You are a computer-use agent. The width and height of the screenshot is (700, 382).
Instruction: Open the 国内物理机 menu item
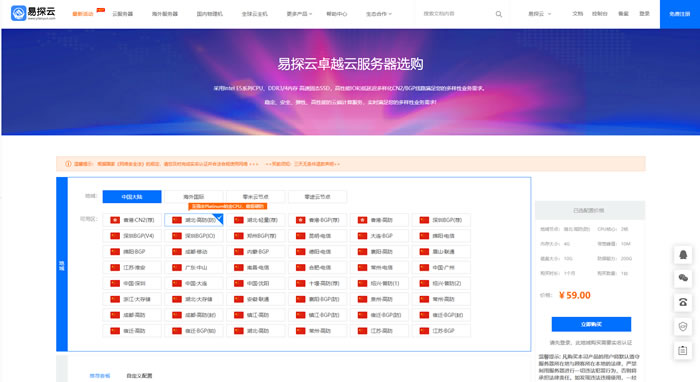[210, 14]
